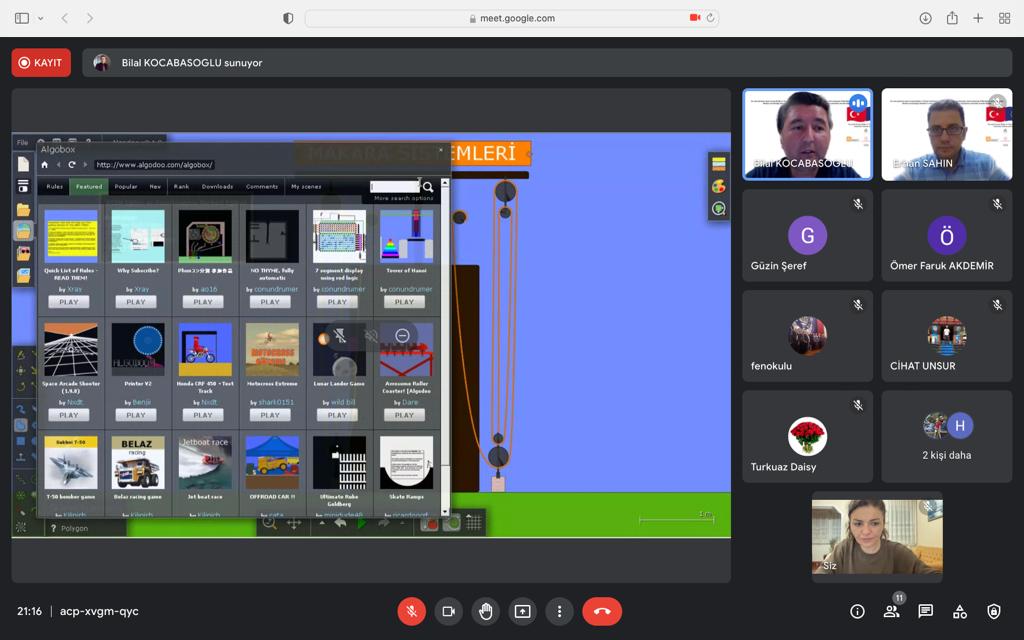The height and width of the screenshot is (640, 1024).
Task: Click the Algobox scrollbar down arrow
Action: click(445, 512)
